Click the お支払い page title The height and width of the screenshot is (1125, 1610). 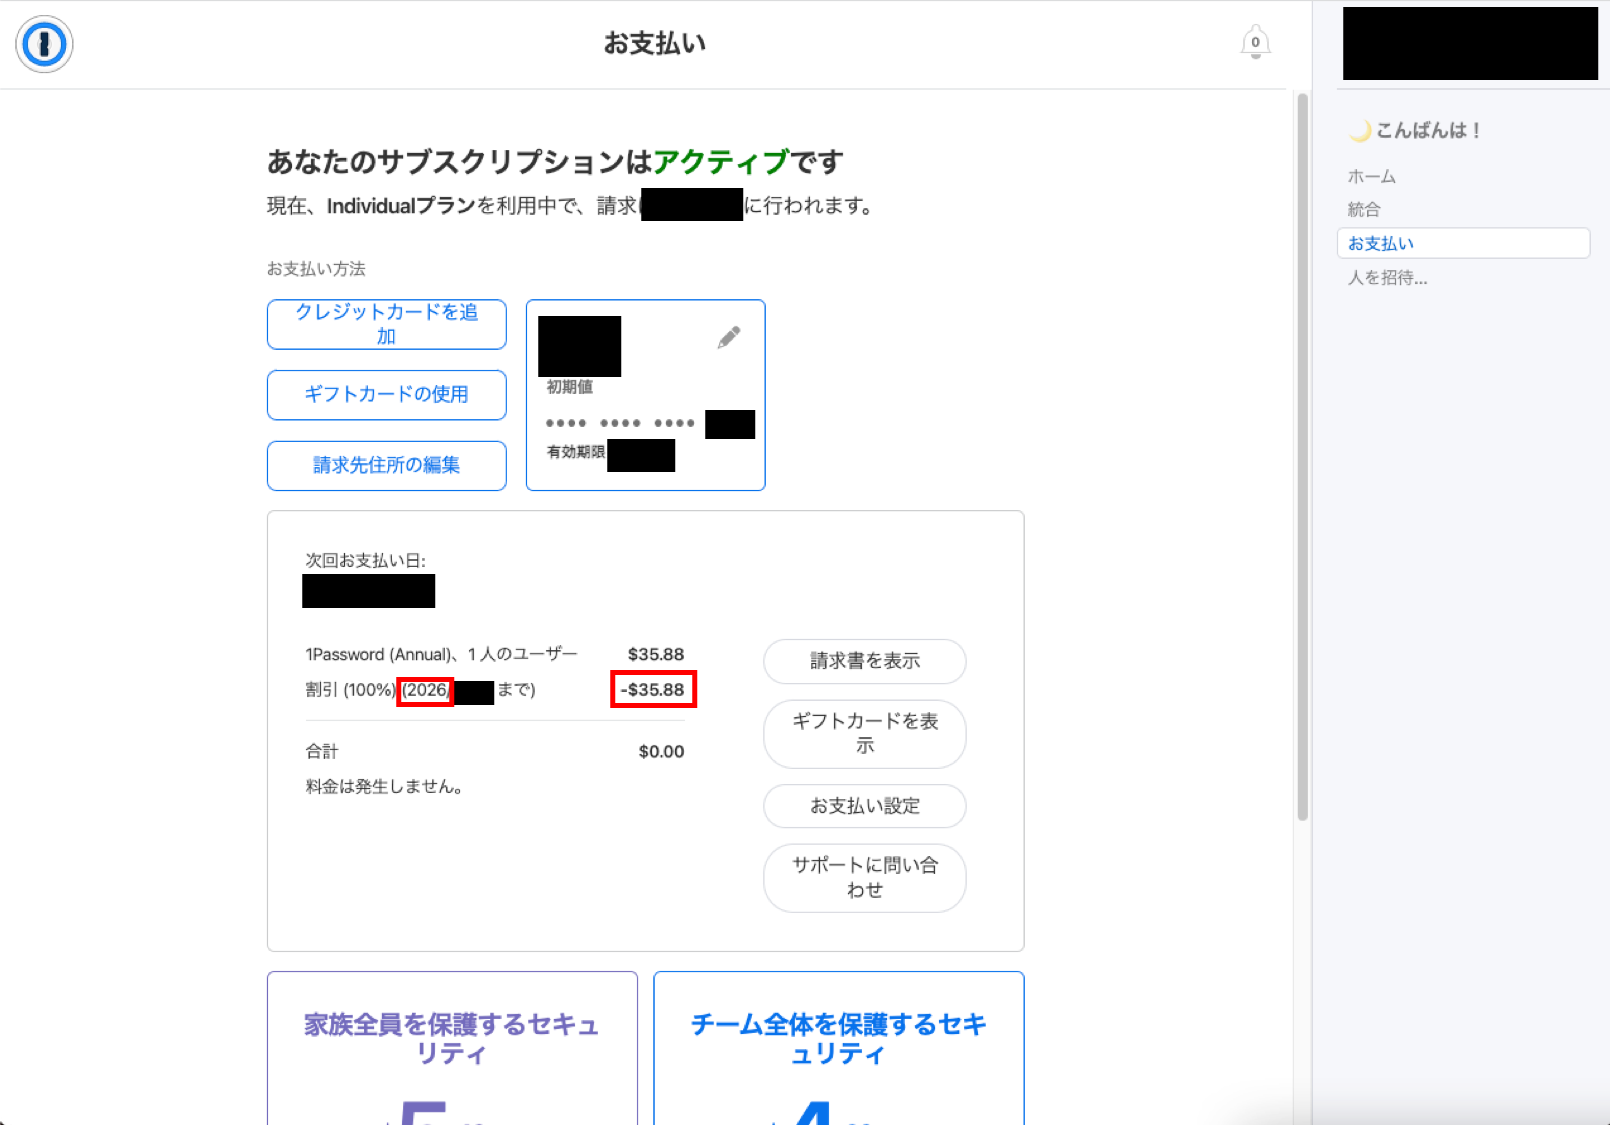coord(655,43)
